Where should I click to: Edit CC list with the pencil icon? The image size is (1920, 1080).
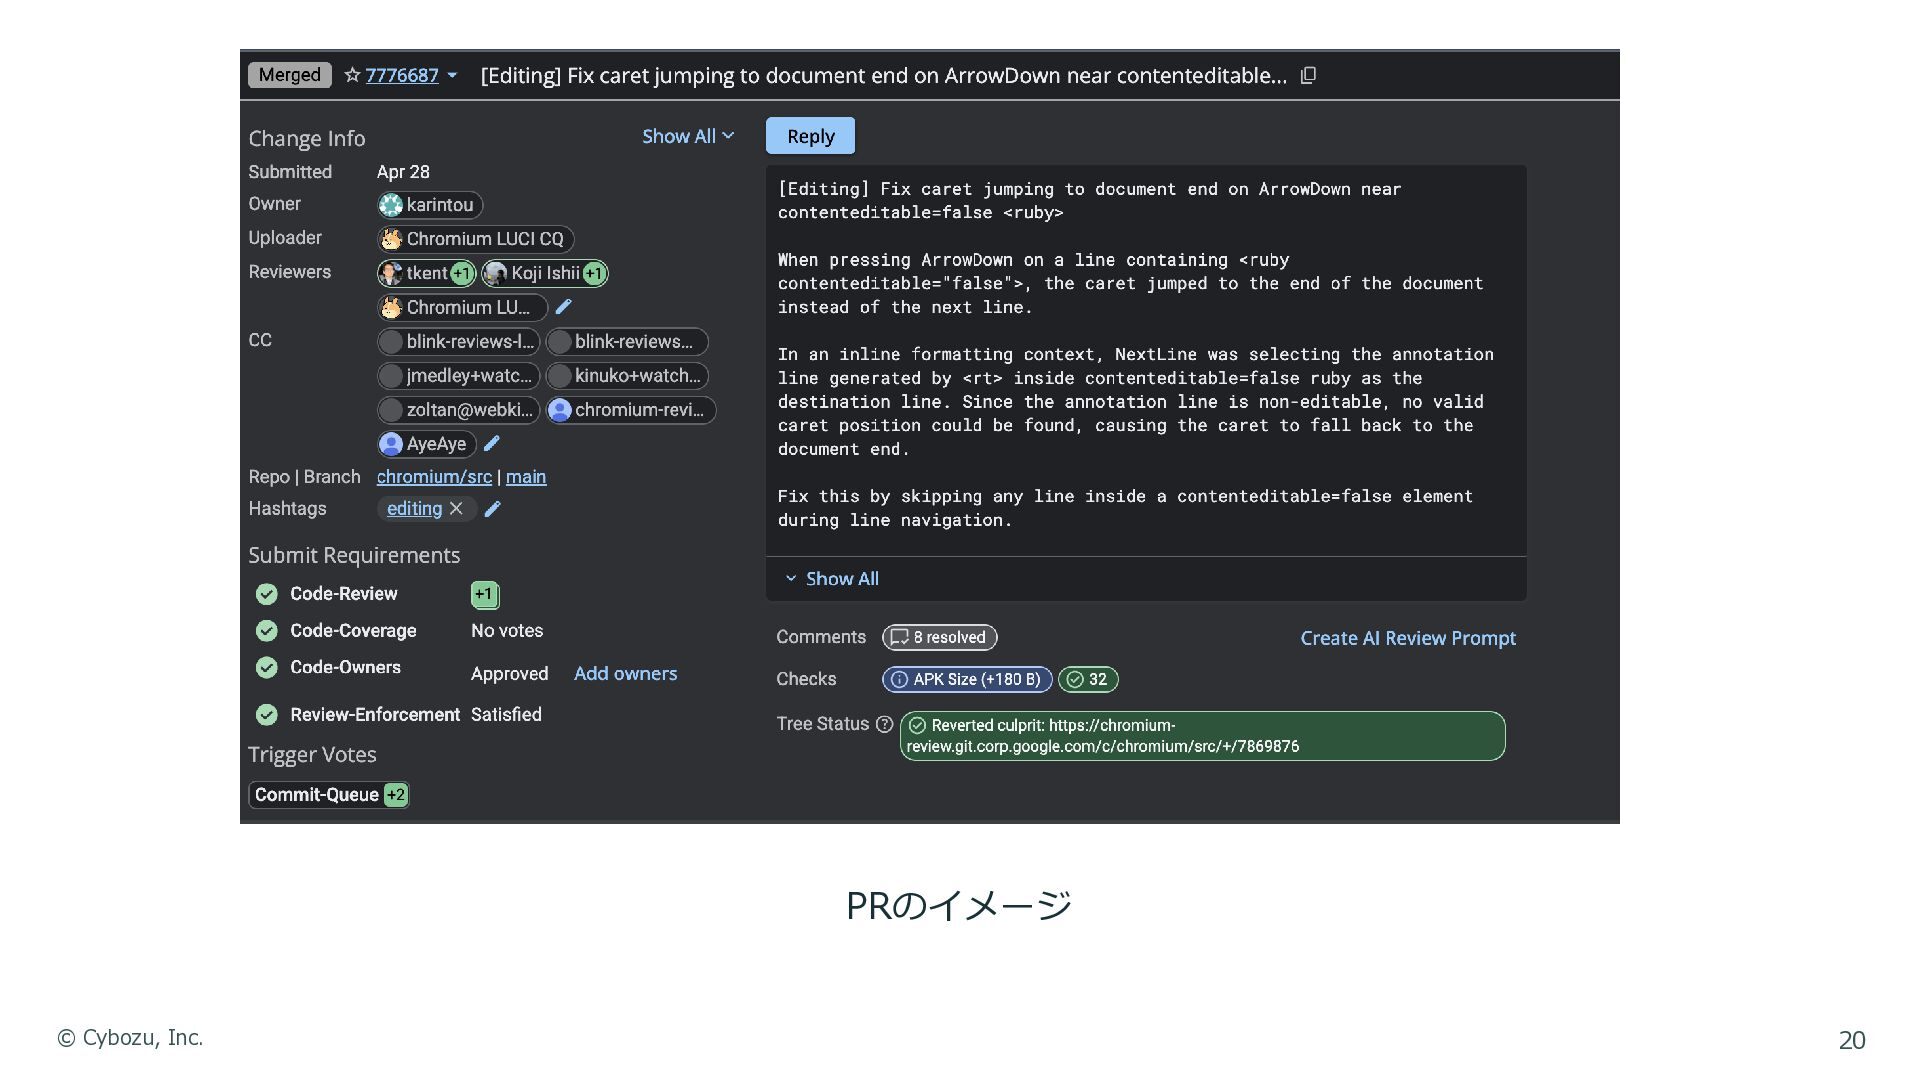coord(491,443)
